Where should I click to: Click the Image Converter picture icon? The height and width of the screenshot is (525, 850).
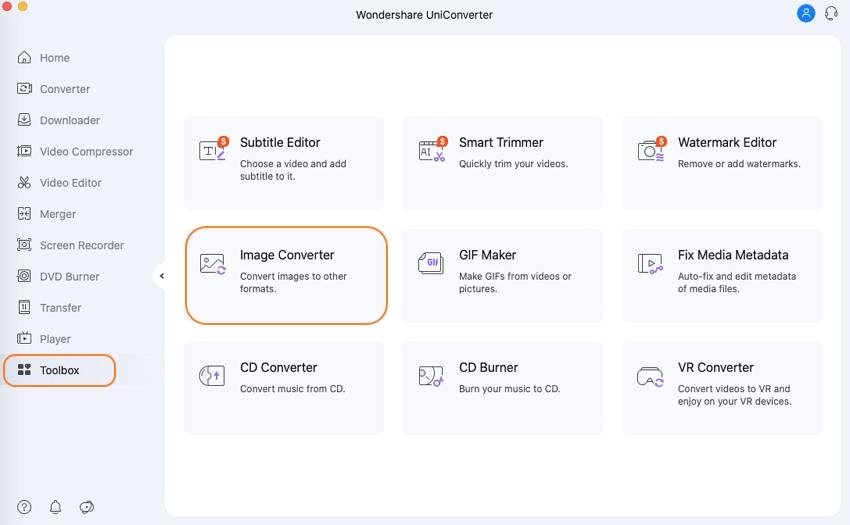tap(212, 264)
